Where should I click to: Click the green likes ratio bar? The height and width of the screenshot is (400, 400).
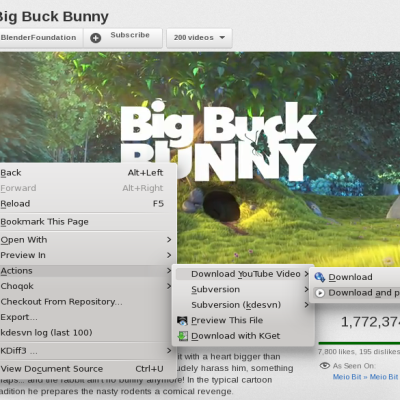click(x=359, y=343)
